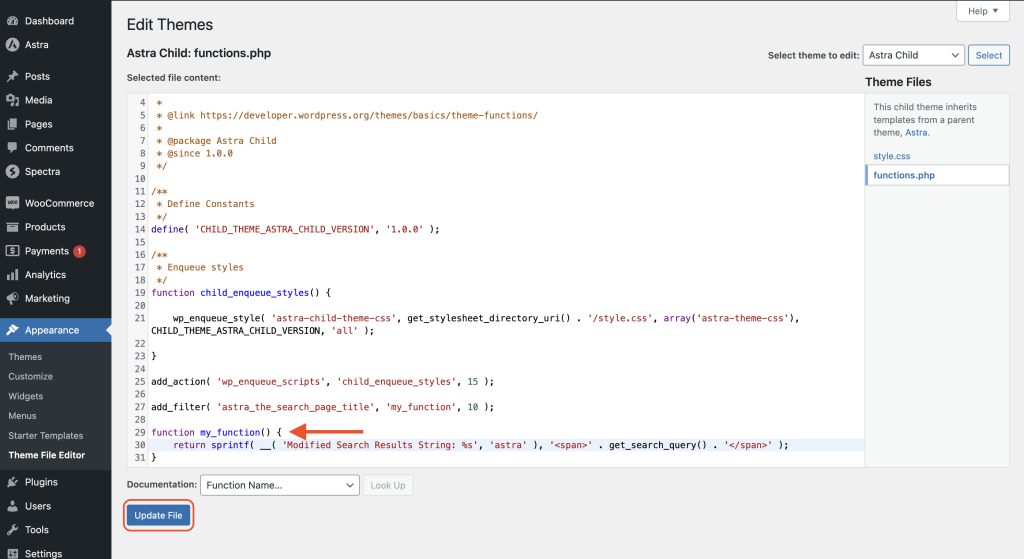
Task: Follow the Astra parent theme link
Action: 916,133
